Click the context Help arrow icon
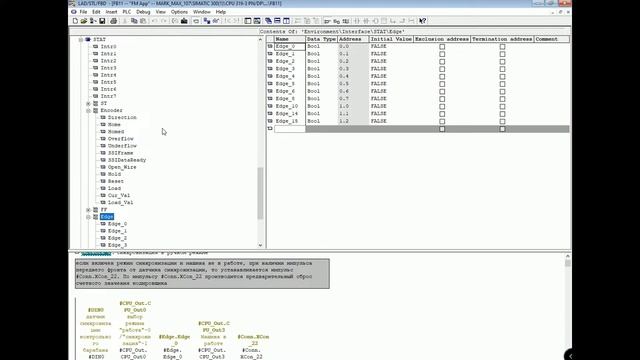This screenshot has height=360, width=640. click(422, 21)
